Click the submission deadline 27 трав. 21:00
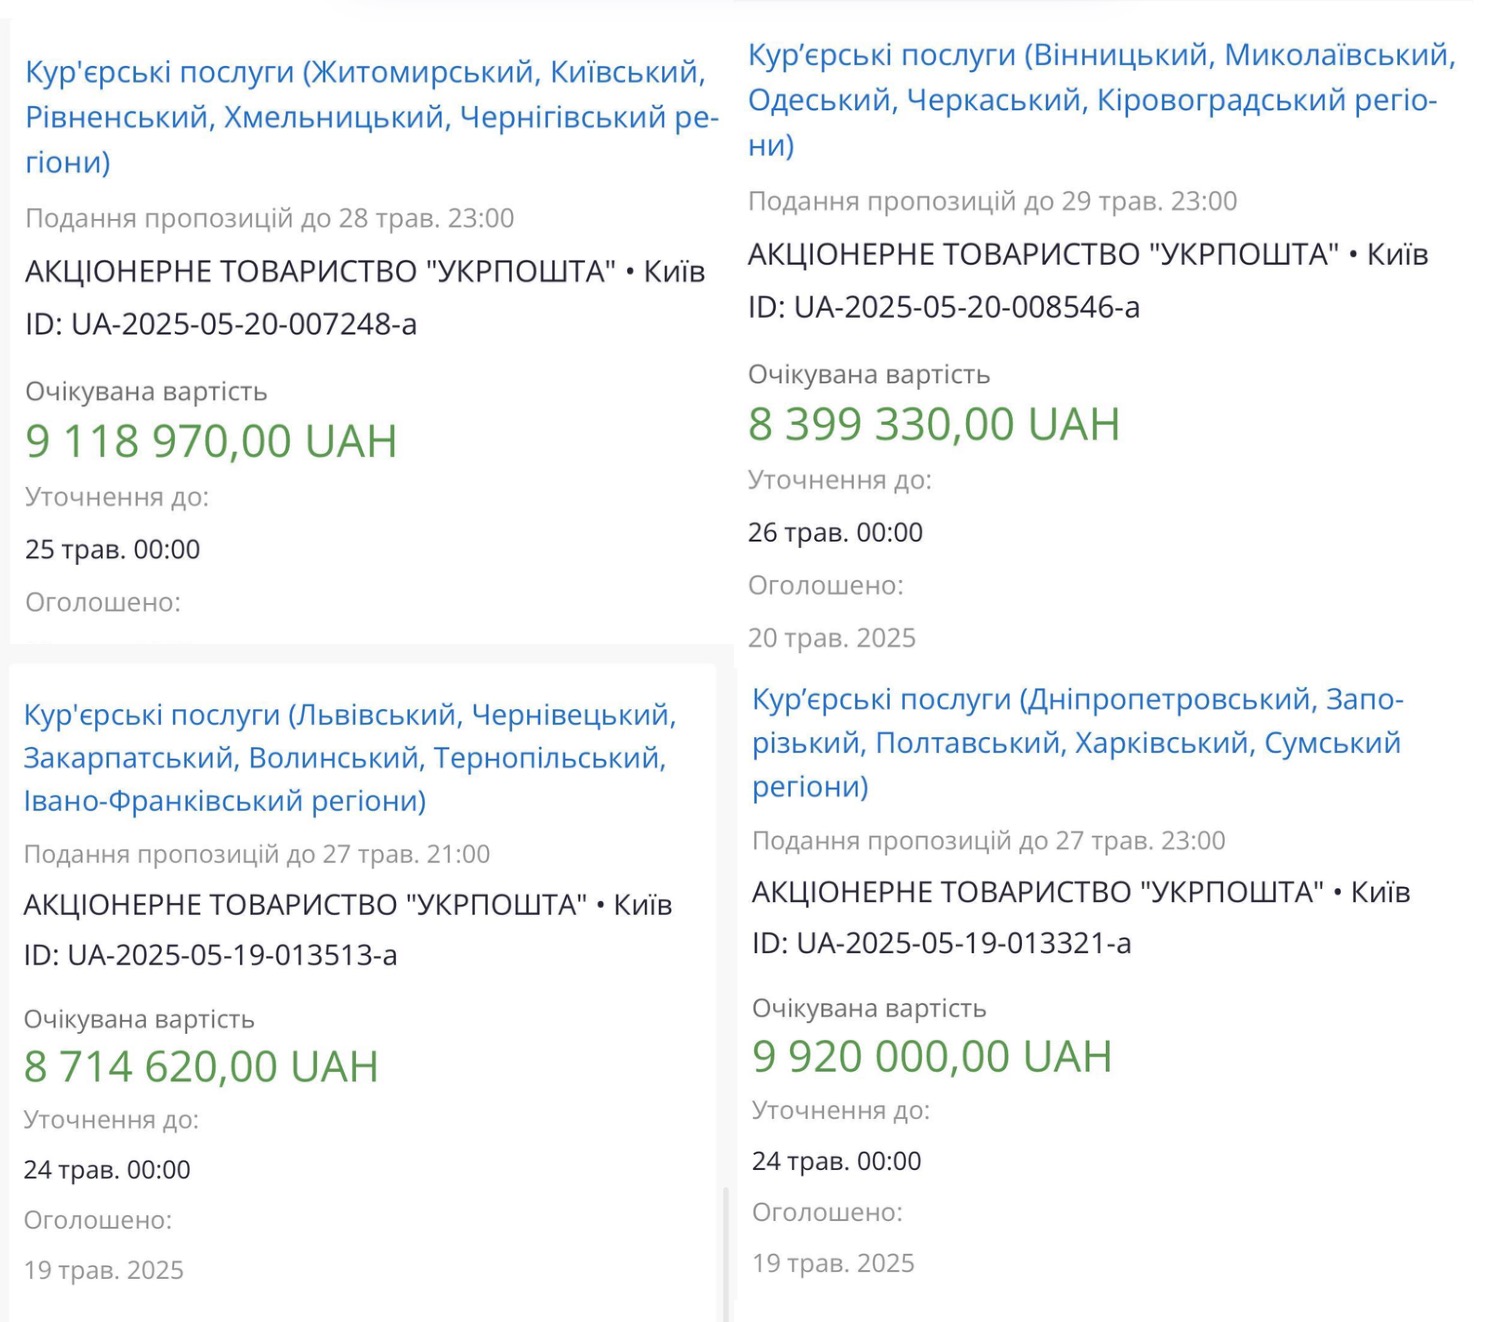The image size is (1488, 1322). [x=406, y=854]
